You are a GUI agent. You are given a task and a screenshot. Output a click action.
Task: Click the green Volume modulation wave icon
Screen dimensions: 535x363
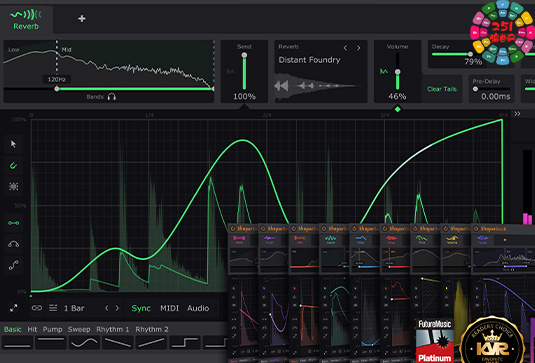tap(384, 72)
